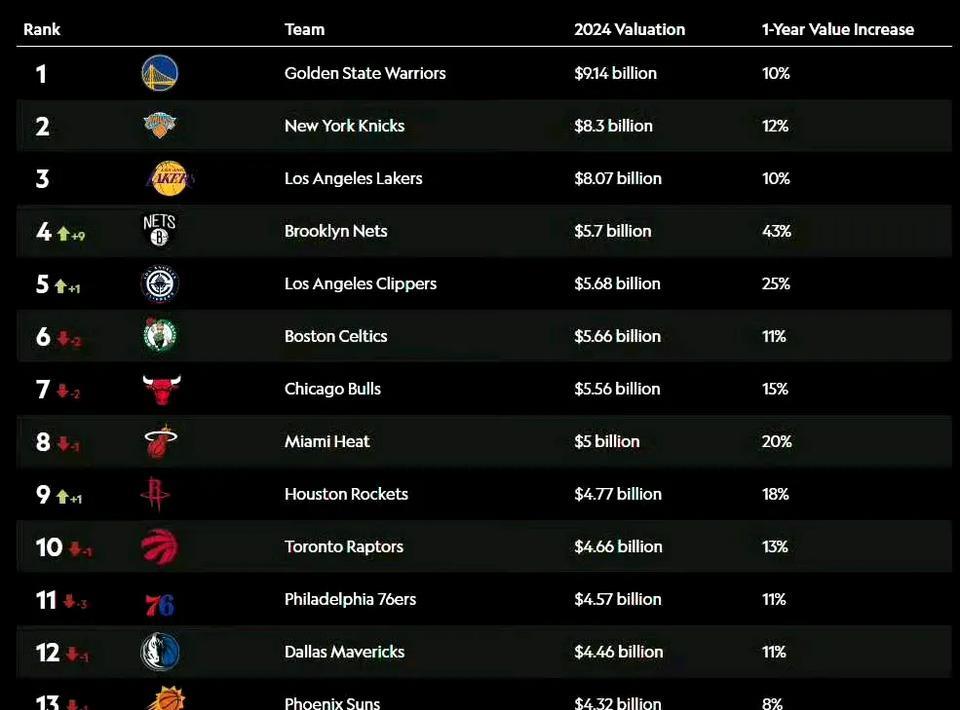The image size is (960, 710).
Task: Click the Brooklyn Nets logo
Action: (159, 230)
